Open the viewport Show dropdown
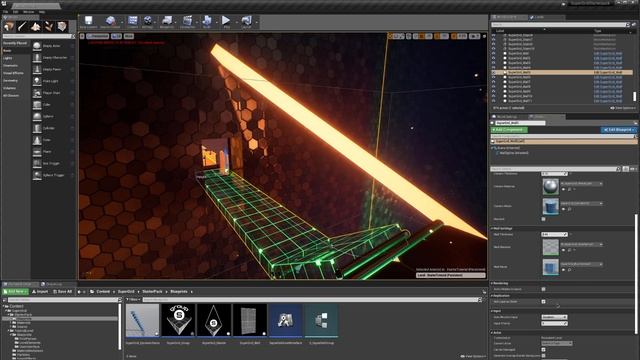Viewport: 640px width, 360px height. [129, 36]
